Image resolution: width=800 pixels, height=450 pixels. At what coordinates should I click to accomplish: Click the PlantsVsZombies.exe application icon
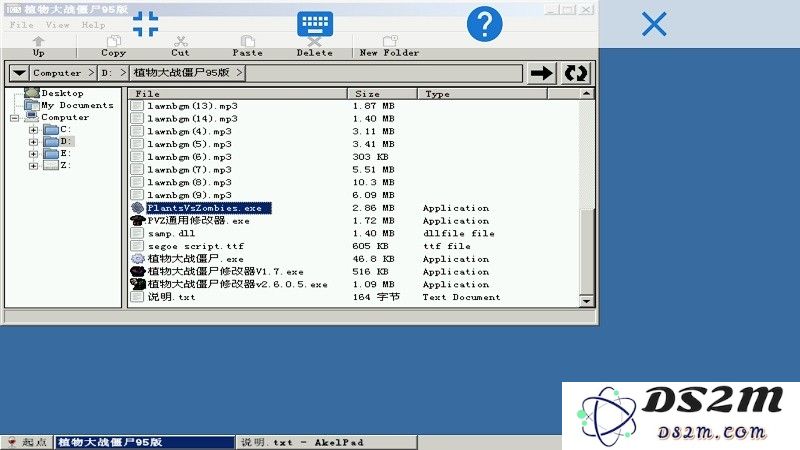tap(137, 208)
